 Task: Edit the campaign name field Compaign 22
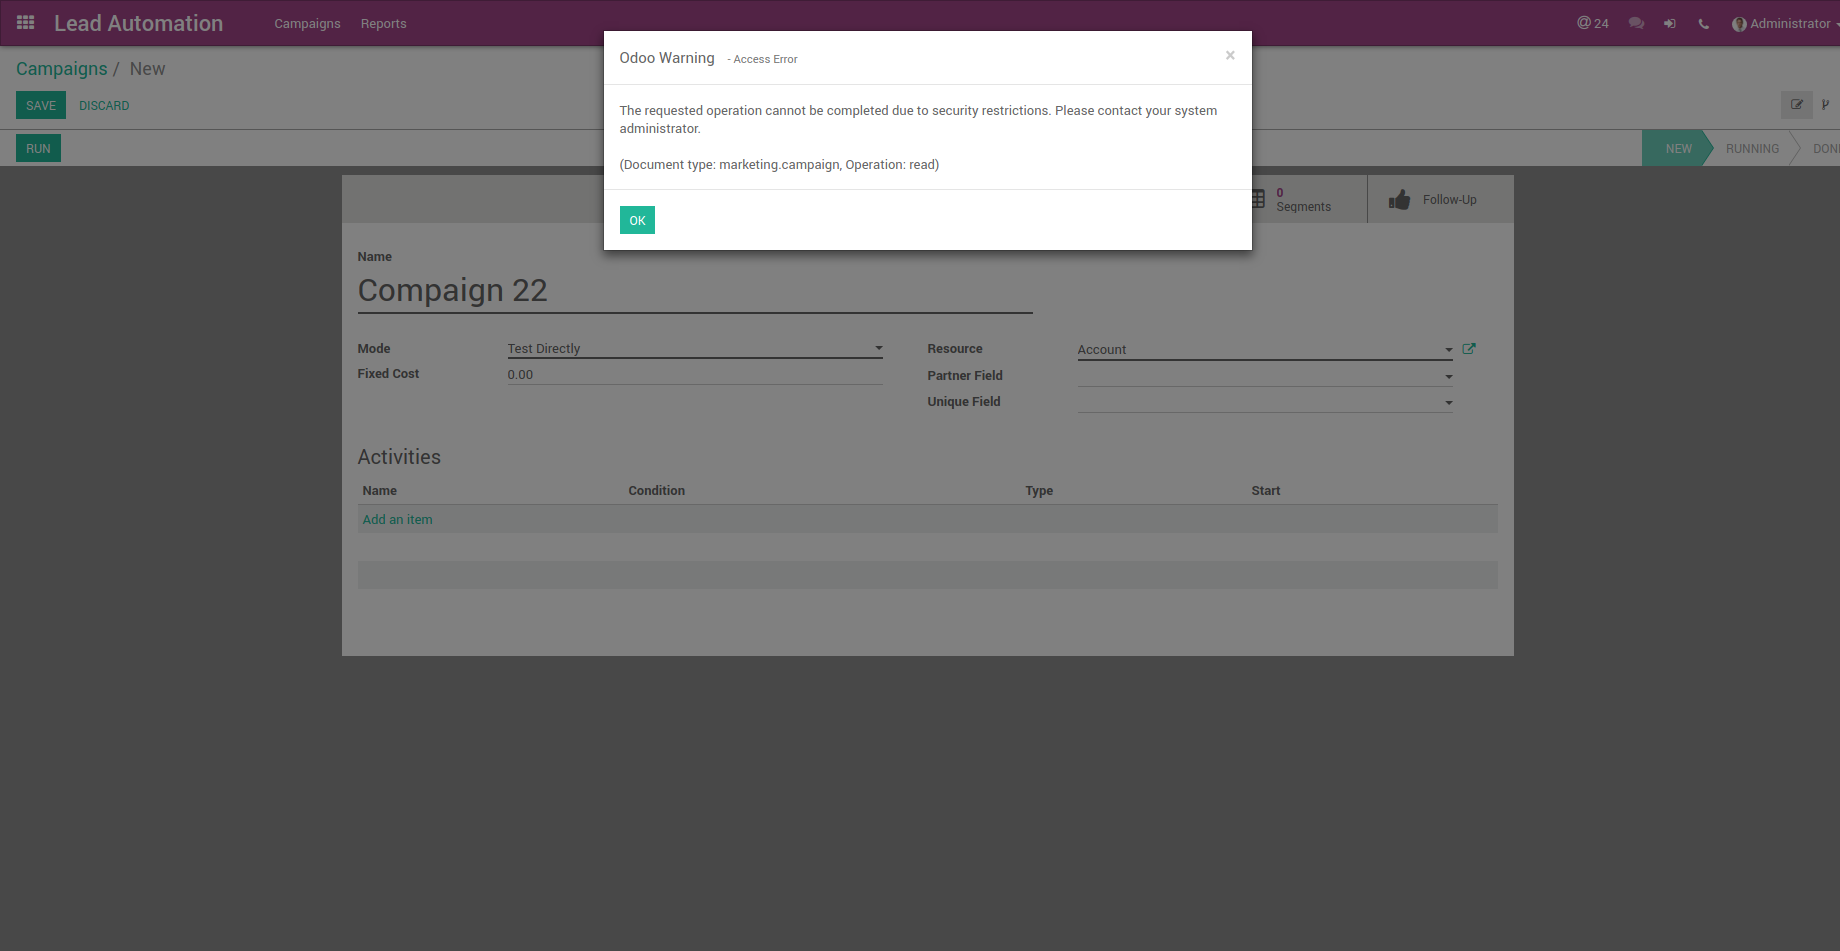pos(695,291)
